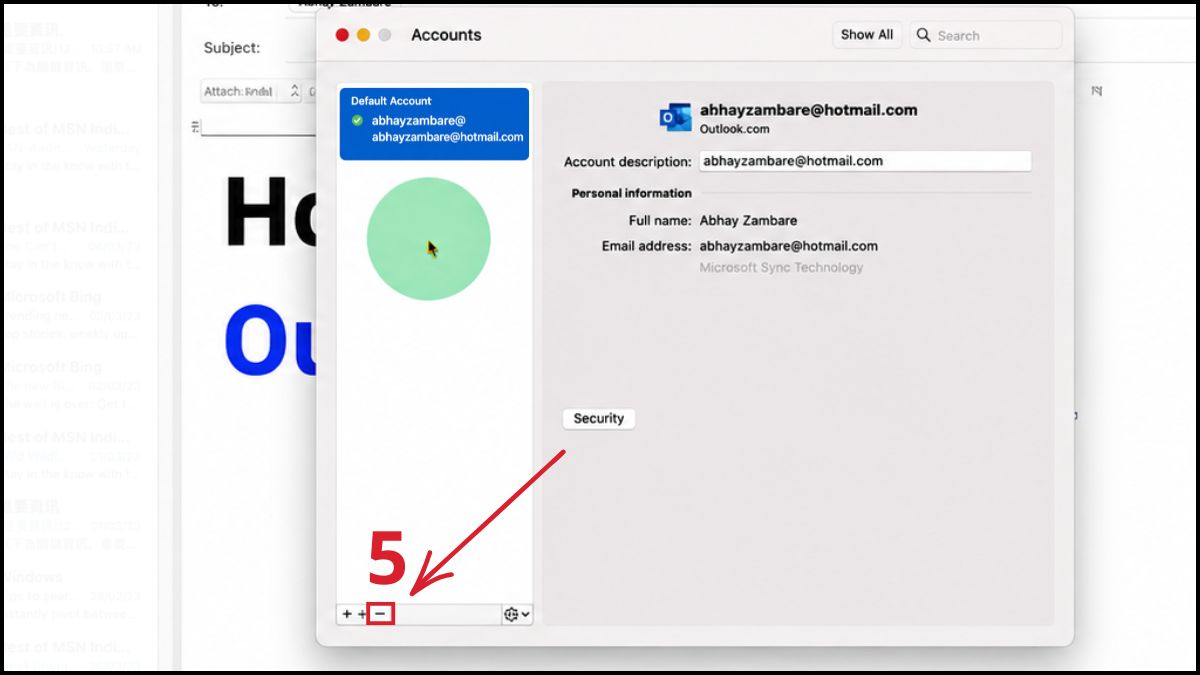Click into the Account description field
1200x675 pixels.
pyautogui.click(x=864, y=161)
